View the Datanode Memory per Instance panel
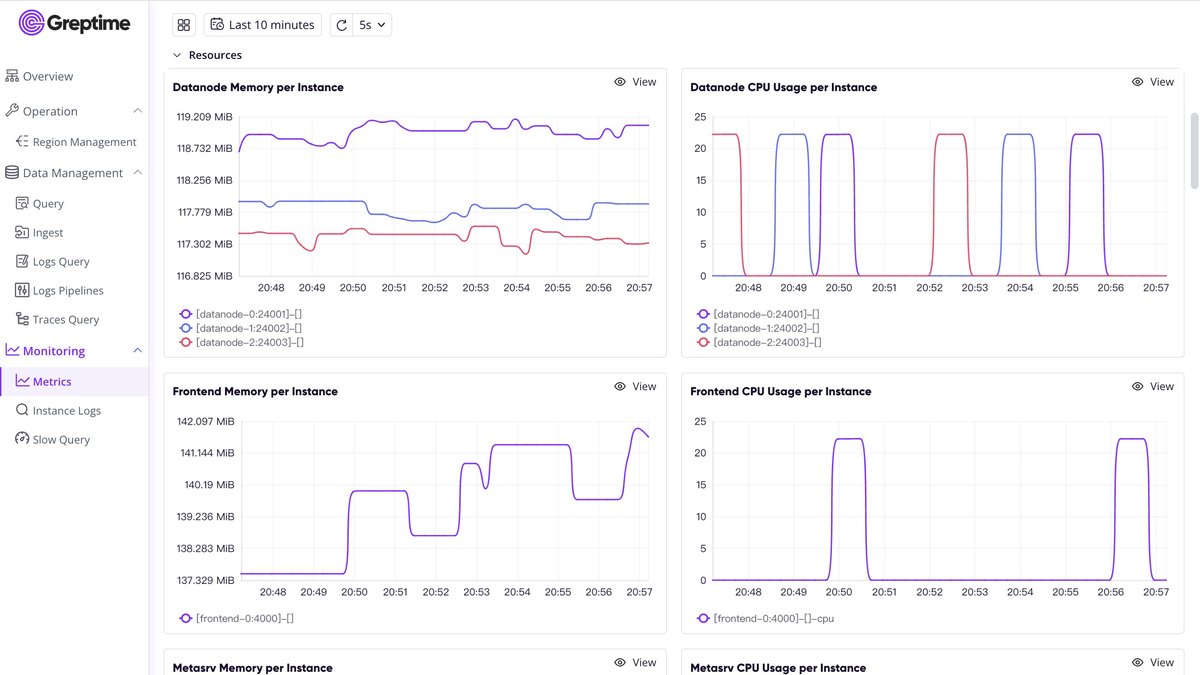 coord(635,82)
